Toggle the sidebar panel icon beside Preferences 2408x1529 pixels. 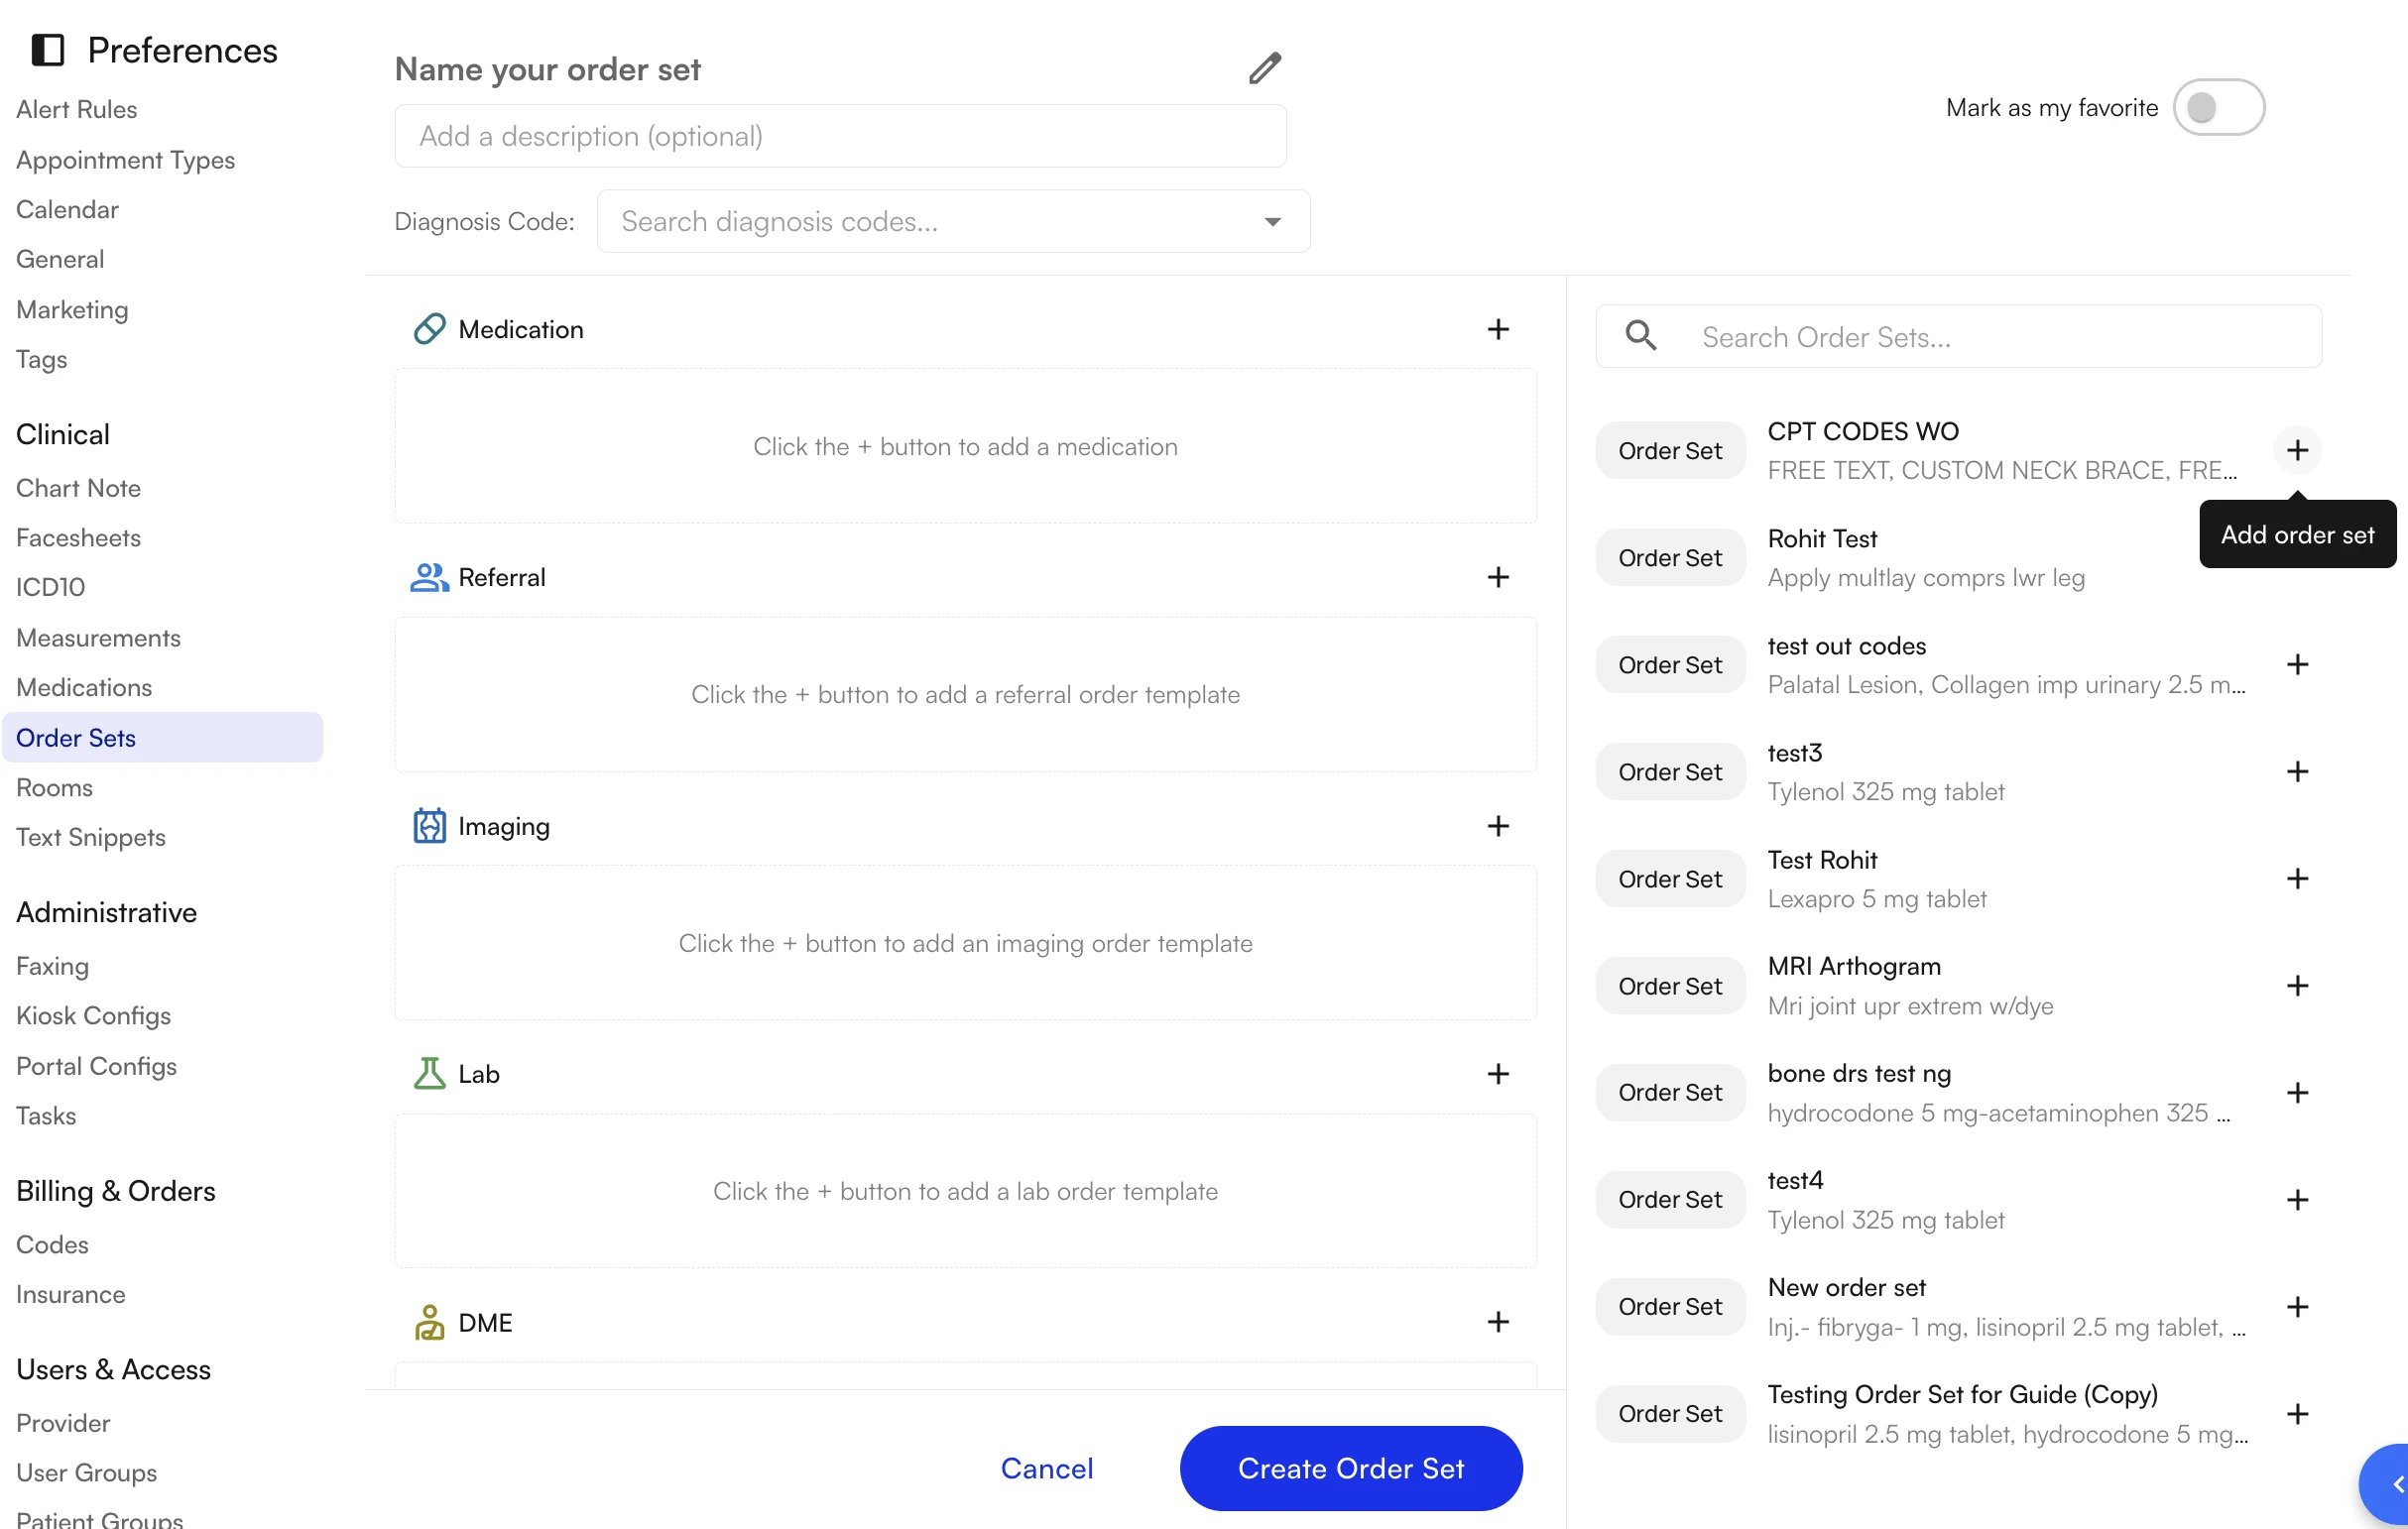[x=48, y=50]
